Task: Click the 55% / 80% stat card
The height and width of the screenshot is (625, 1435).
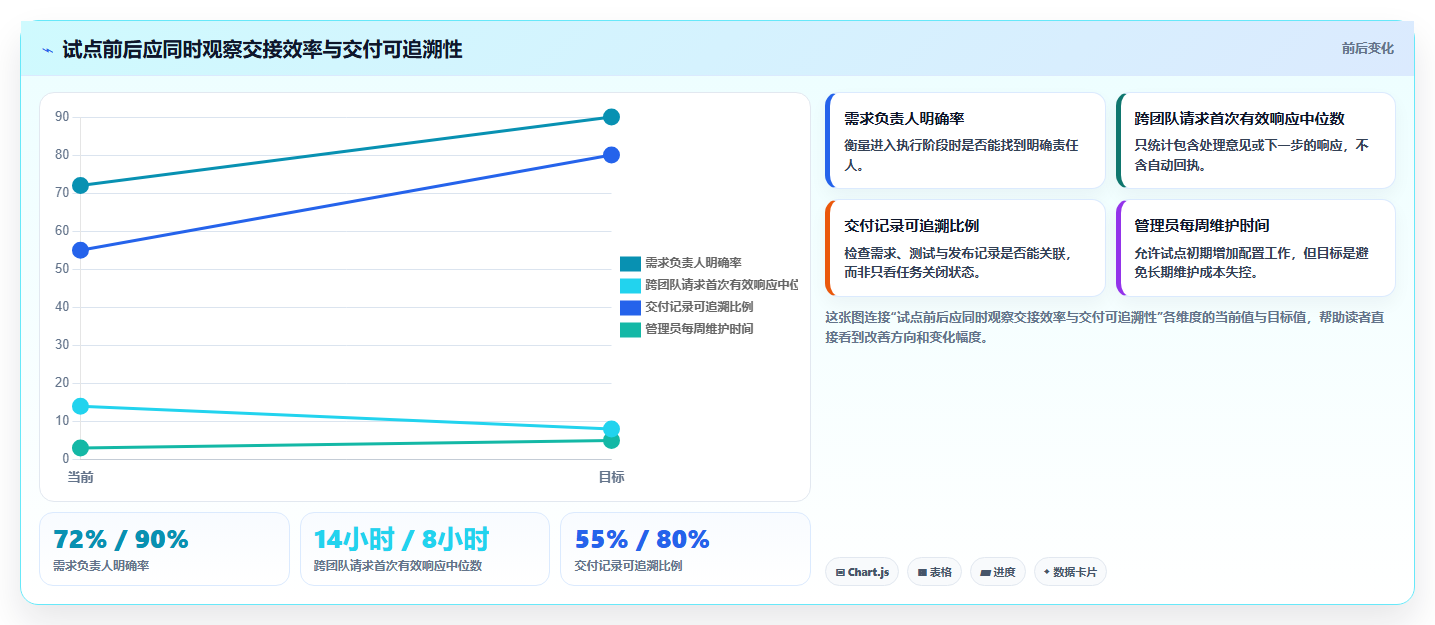Action: pos(685,549)
